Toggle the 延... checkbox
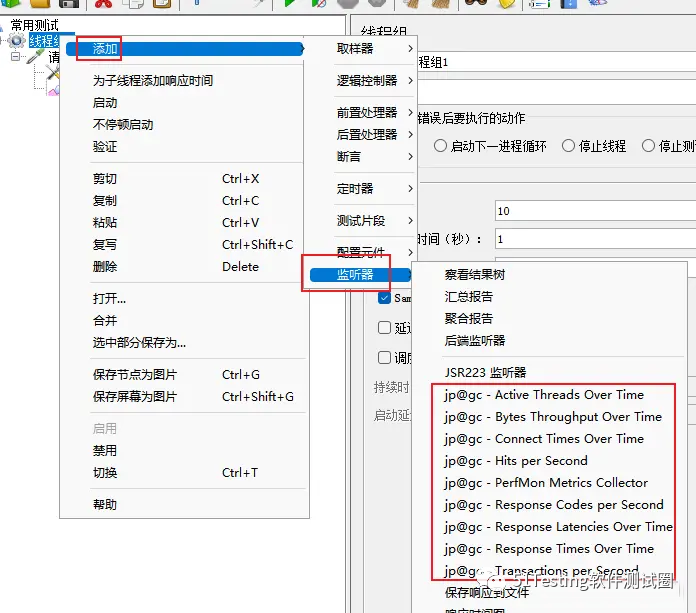The width and height of the screenshot is (696, 613). pos(384,328)
